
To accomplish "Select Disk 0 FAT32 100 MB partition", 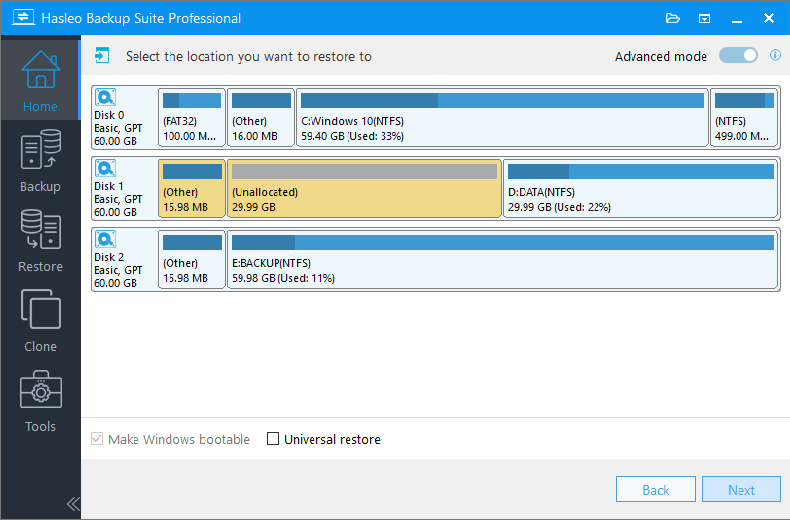I will point(192,117).
